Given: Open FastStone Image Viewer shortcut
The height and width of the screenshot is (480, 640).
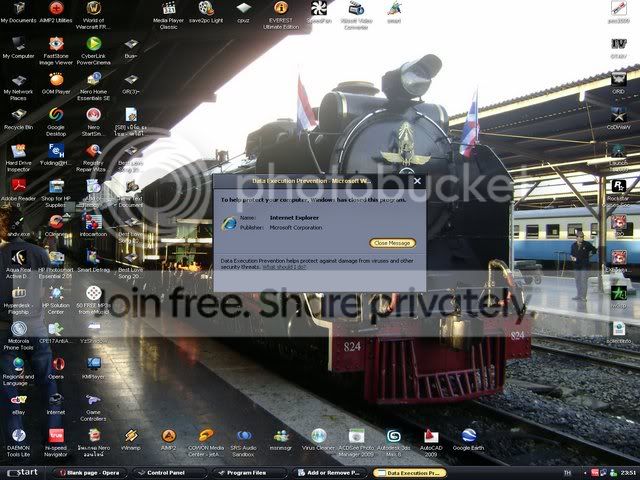Looking at the screenshot, I should (x=56, y=45).
